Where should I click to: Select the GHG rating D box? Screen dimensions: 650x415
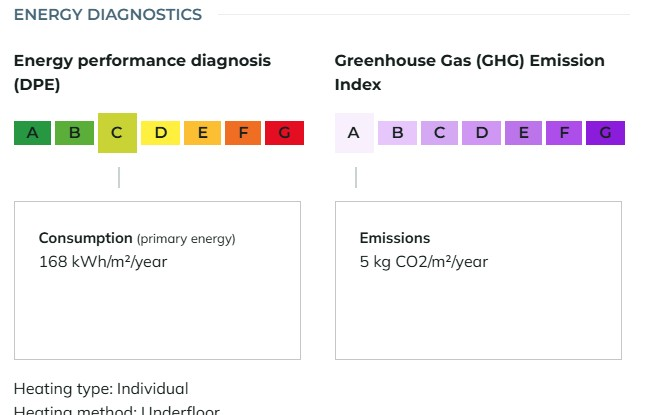[481, 133]
